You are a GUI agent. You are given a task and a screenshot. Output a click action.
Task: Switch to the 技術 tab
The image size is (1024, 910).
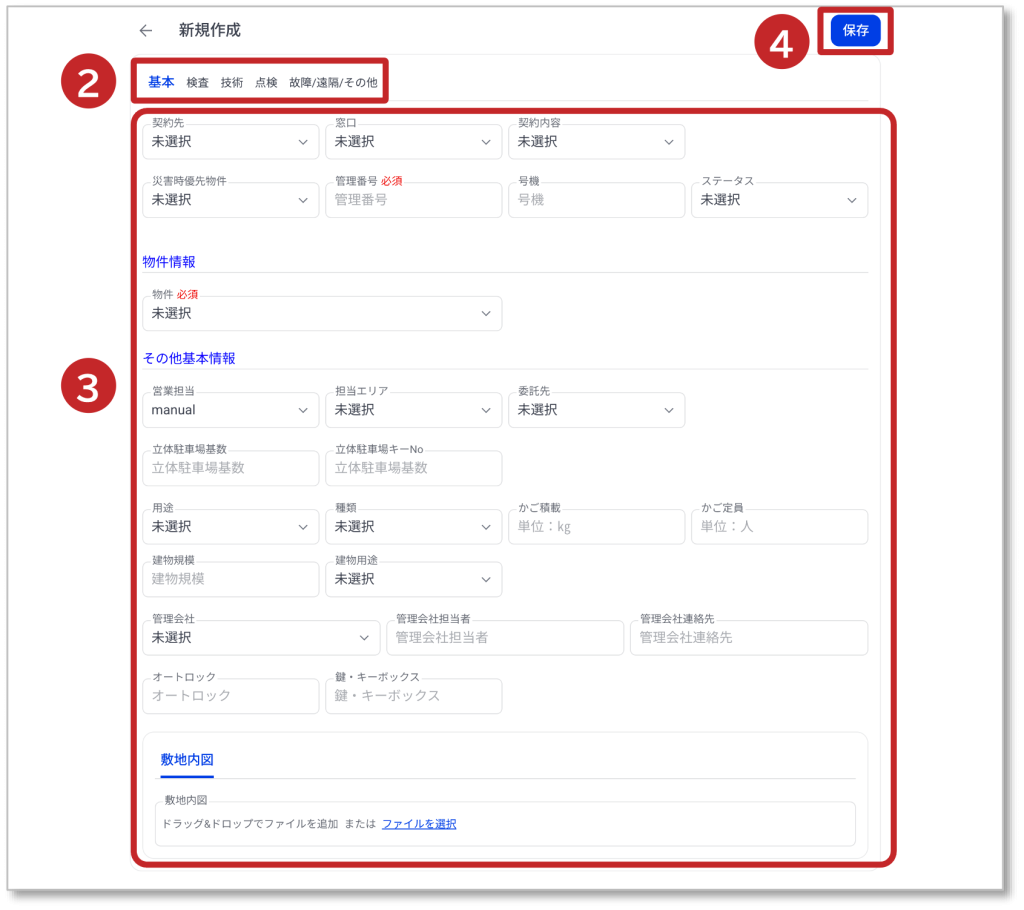(232, 83)
